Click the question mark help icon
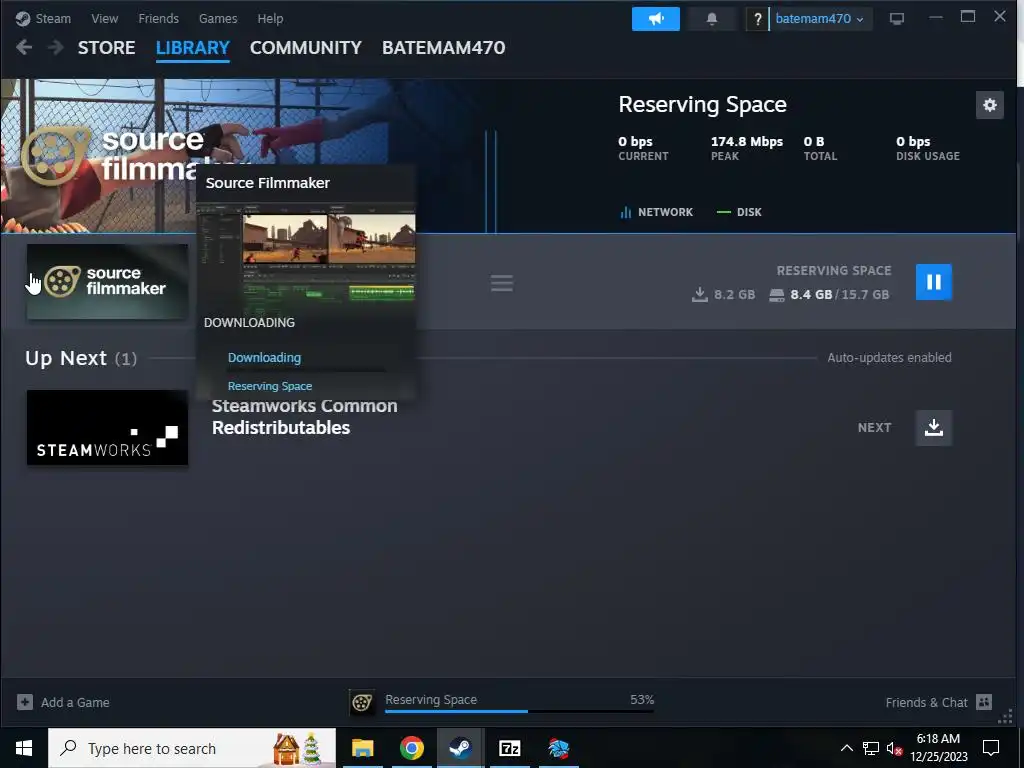The width and height of the screenshot is (1024, 768). pyautogui.click(x=757, y=19)
